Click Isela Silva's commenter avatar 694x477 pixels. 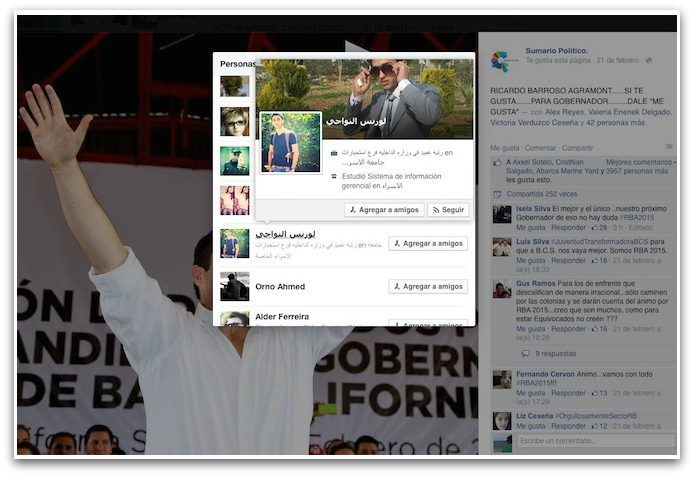(501, 214)
